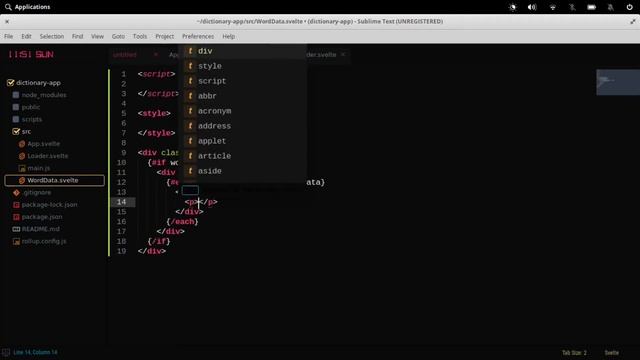640x360 pixels.
Task: Open the Applications search icon
Action: click(8, 7)
